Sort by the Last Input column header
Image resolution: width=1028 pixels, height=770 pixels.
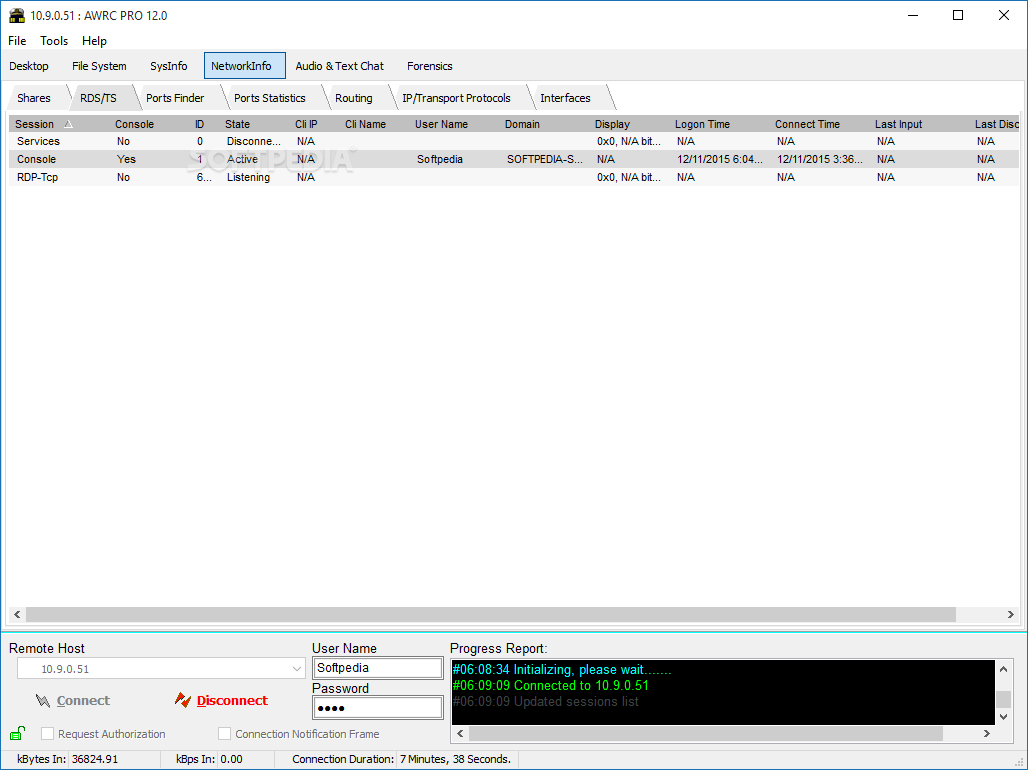pyautogui.click(x=898, y=124)
